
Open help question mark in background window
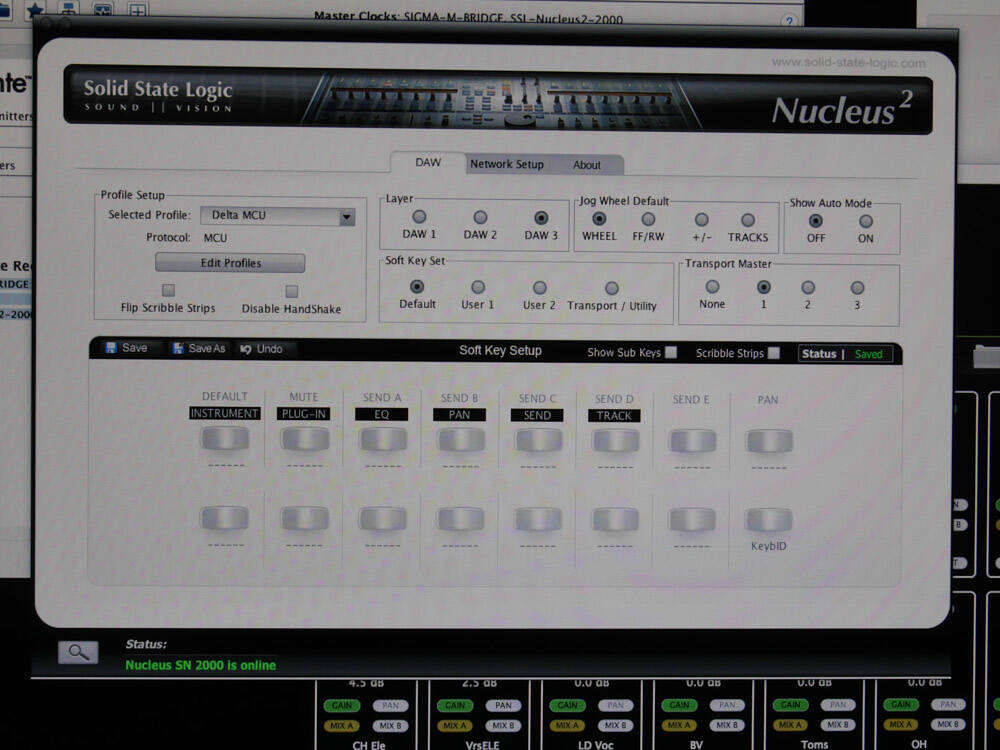coord(790,20)
